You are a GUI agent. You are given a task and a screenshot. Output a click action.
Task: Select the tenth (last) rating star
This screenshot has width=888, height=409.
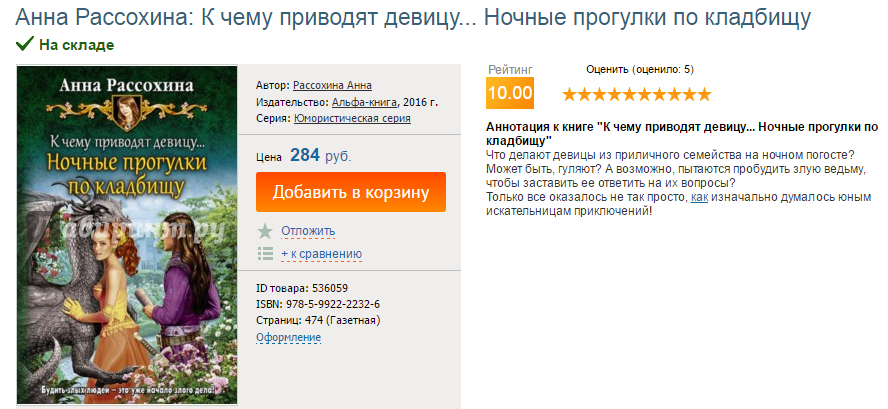(704, 95)
